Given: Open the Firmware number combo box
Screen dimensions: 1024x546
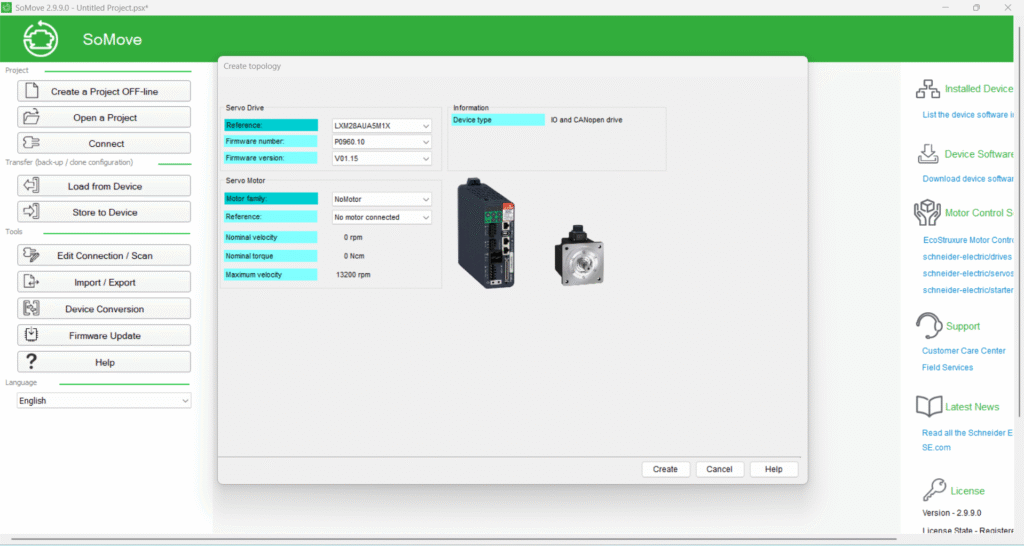Looking at the screenshot, I should [x=381, y=142].
